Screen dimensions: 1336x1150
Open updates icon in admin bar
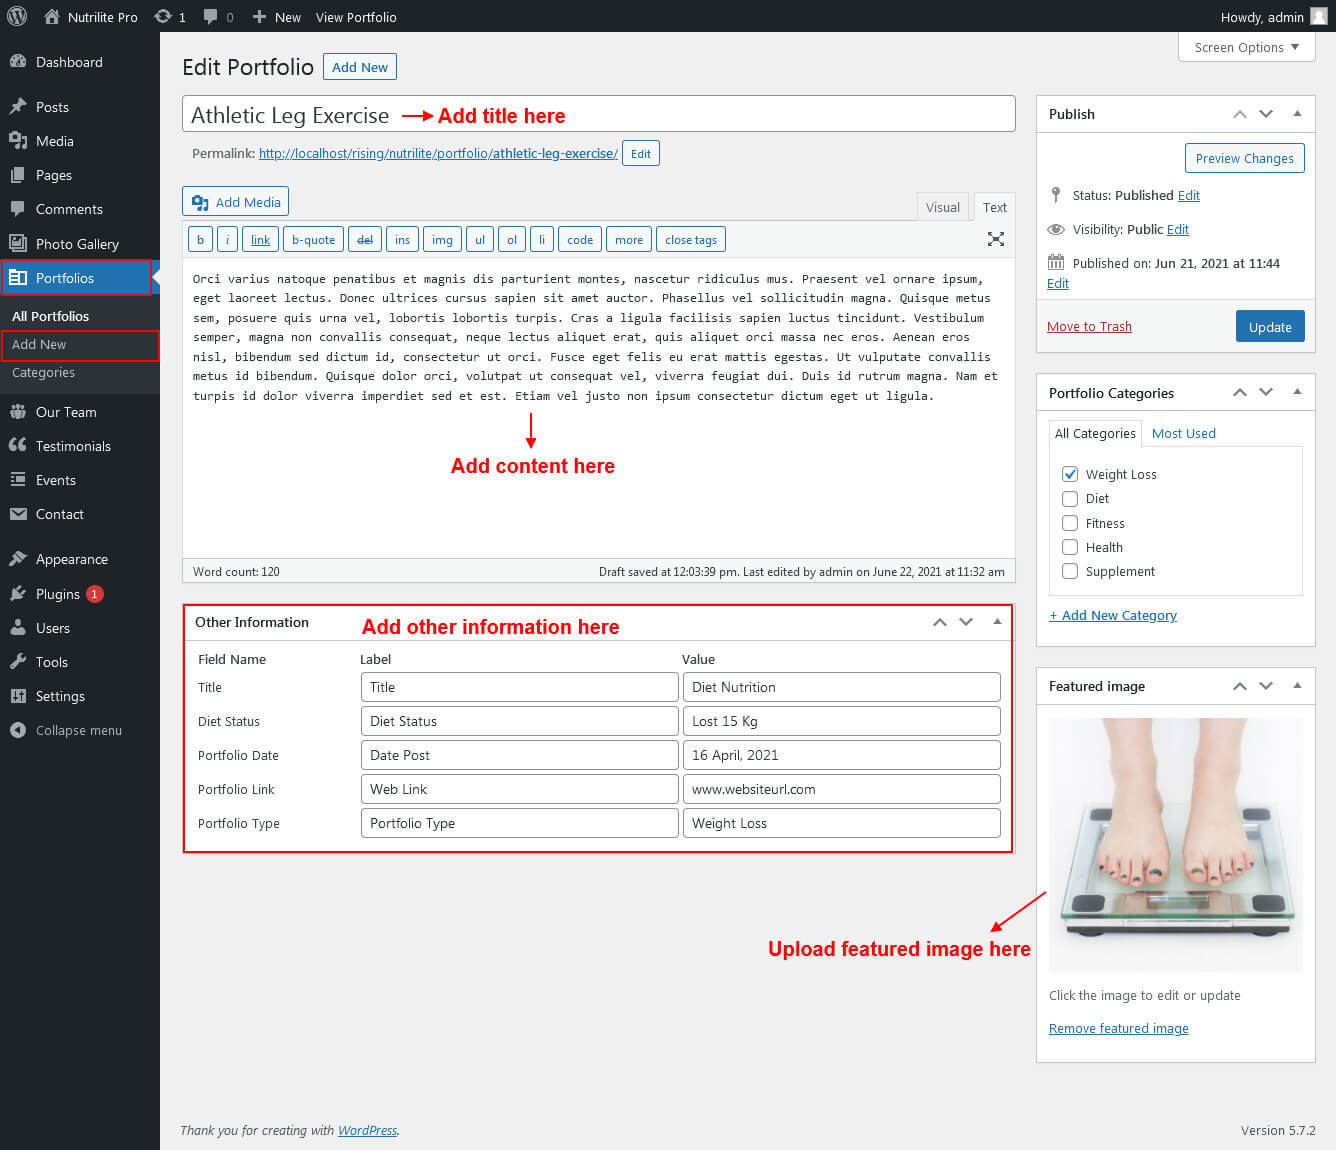pyautogui.click(x=163, y=17)
